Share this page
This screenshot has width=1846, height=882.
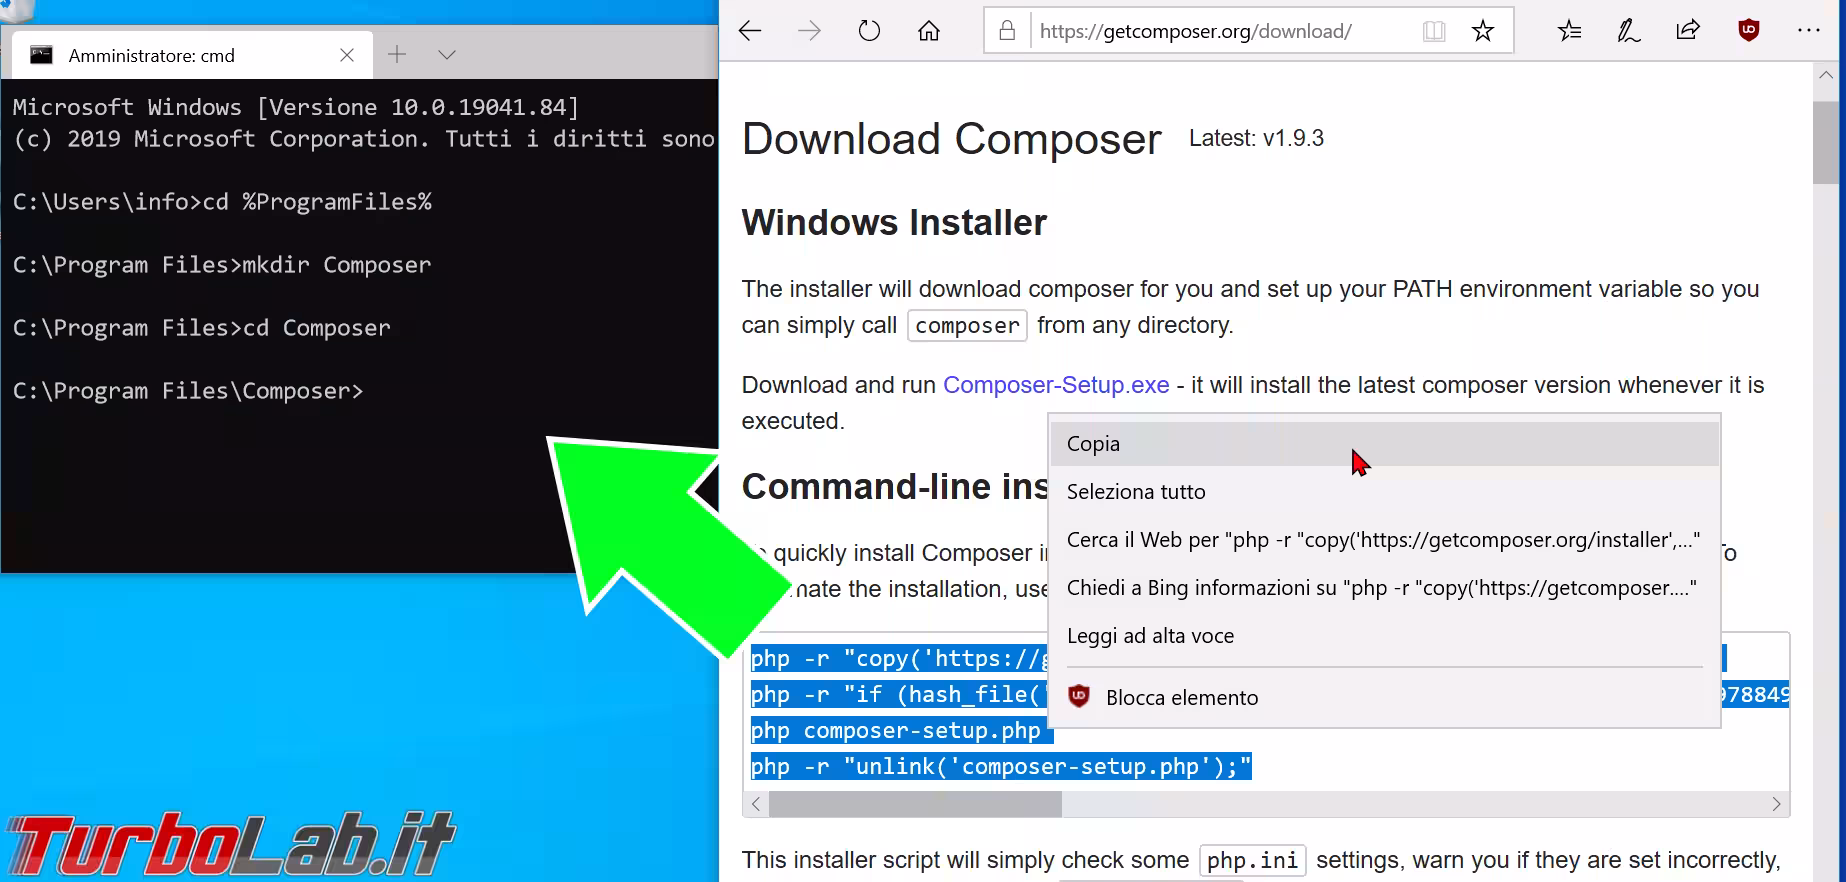pos(1688,31)
